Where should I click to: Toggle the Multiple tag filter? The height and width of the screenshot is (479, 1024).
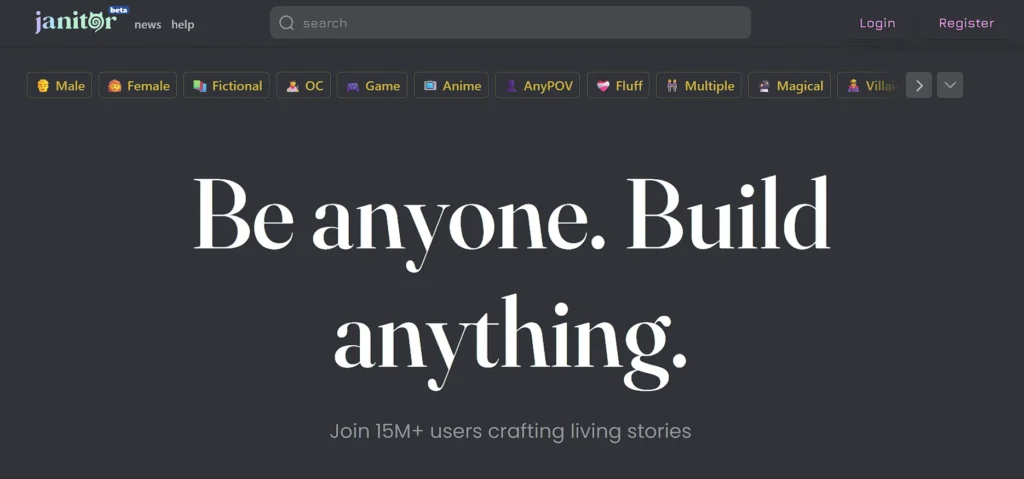pos(699,86)
